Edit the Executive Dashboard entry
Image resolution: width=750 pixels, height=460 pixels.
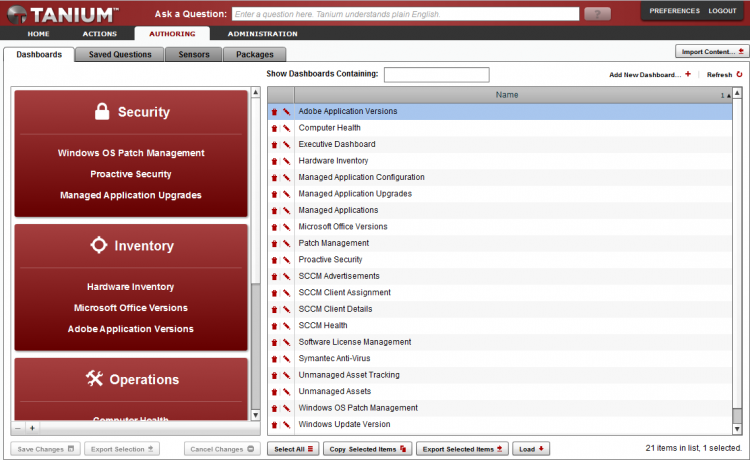(x=286, y=144)
